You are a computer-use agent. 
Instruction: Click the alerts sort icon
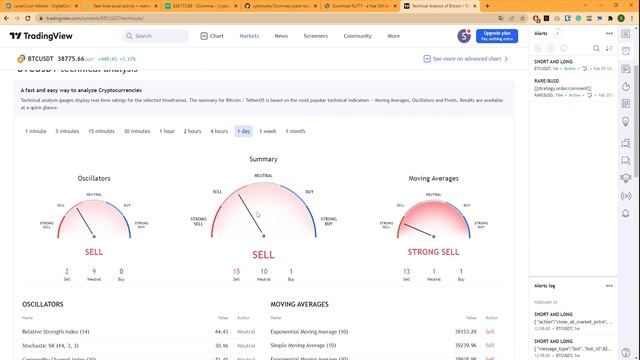pos(609,48)
